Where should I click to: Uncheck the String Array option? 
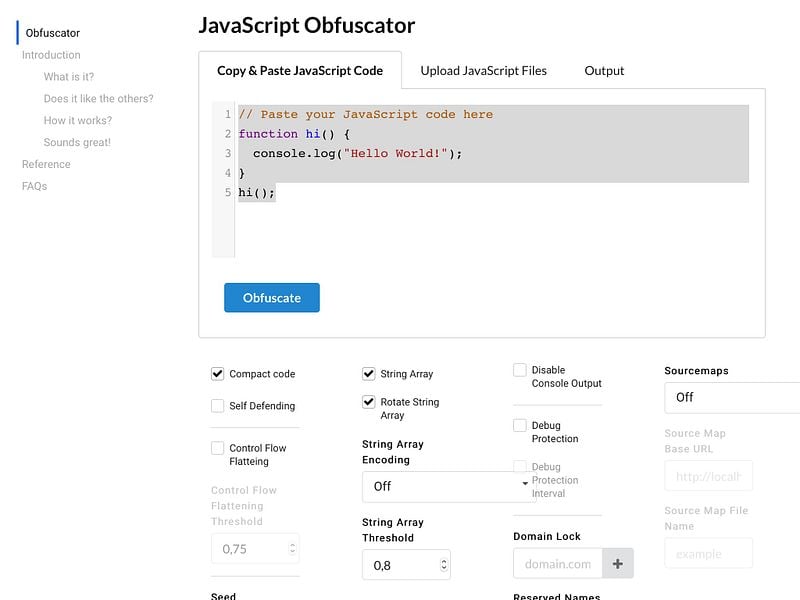coord(369,374)
